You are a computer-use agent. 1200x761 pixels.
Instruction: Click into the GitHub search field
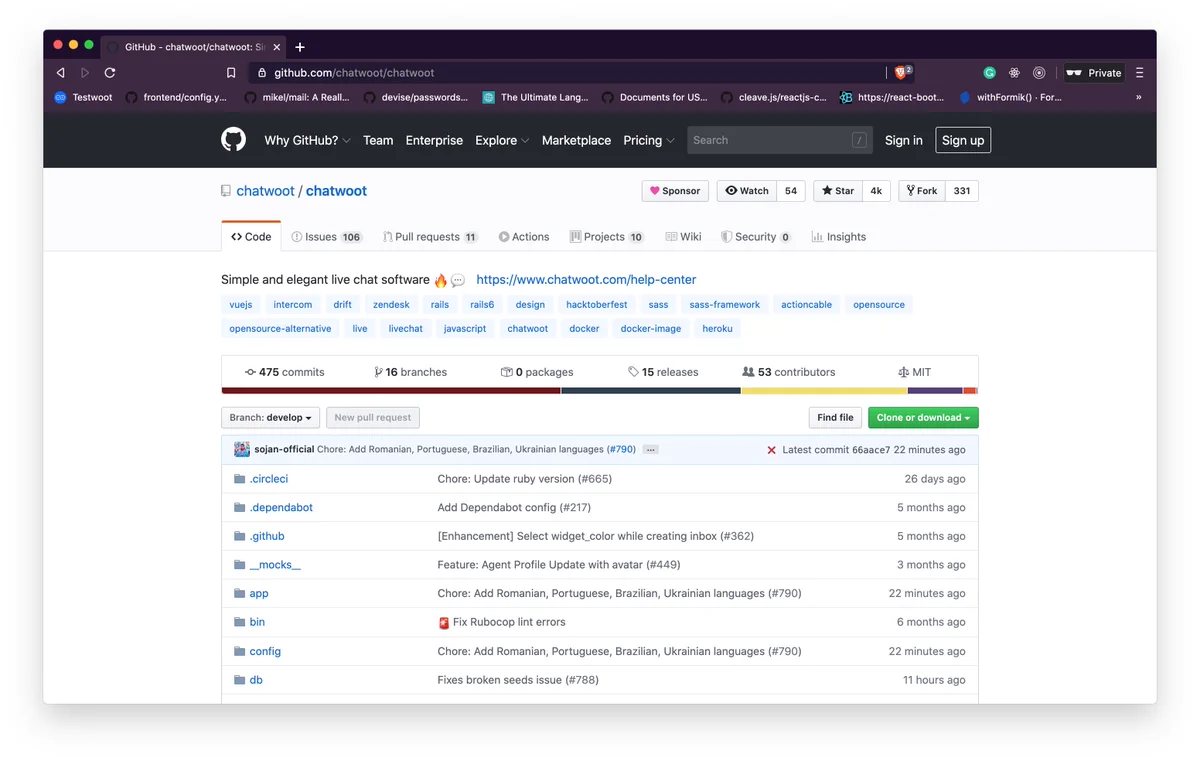tap(780, 141)
